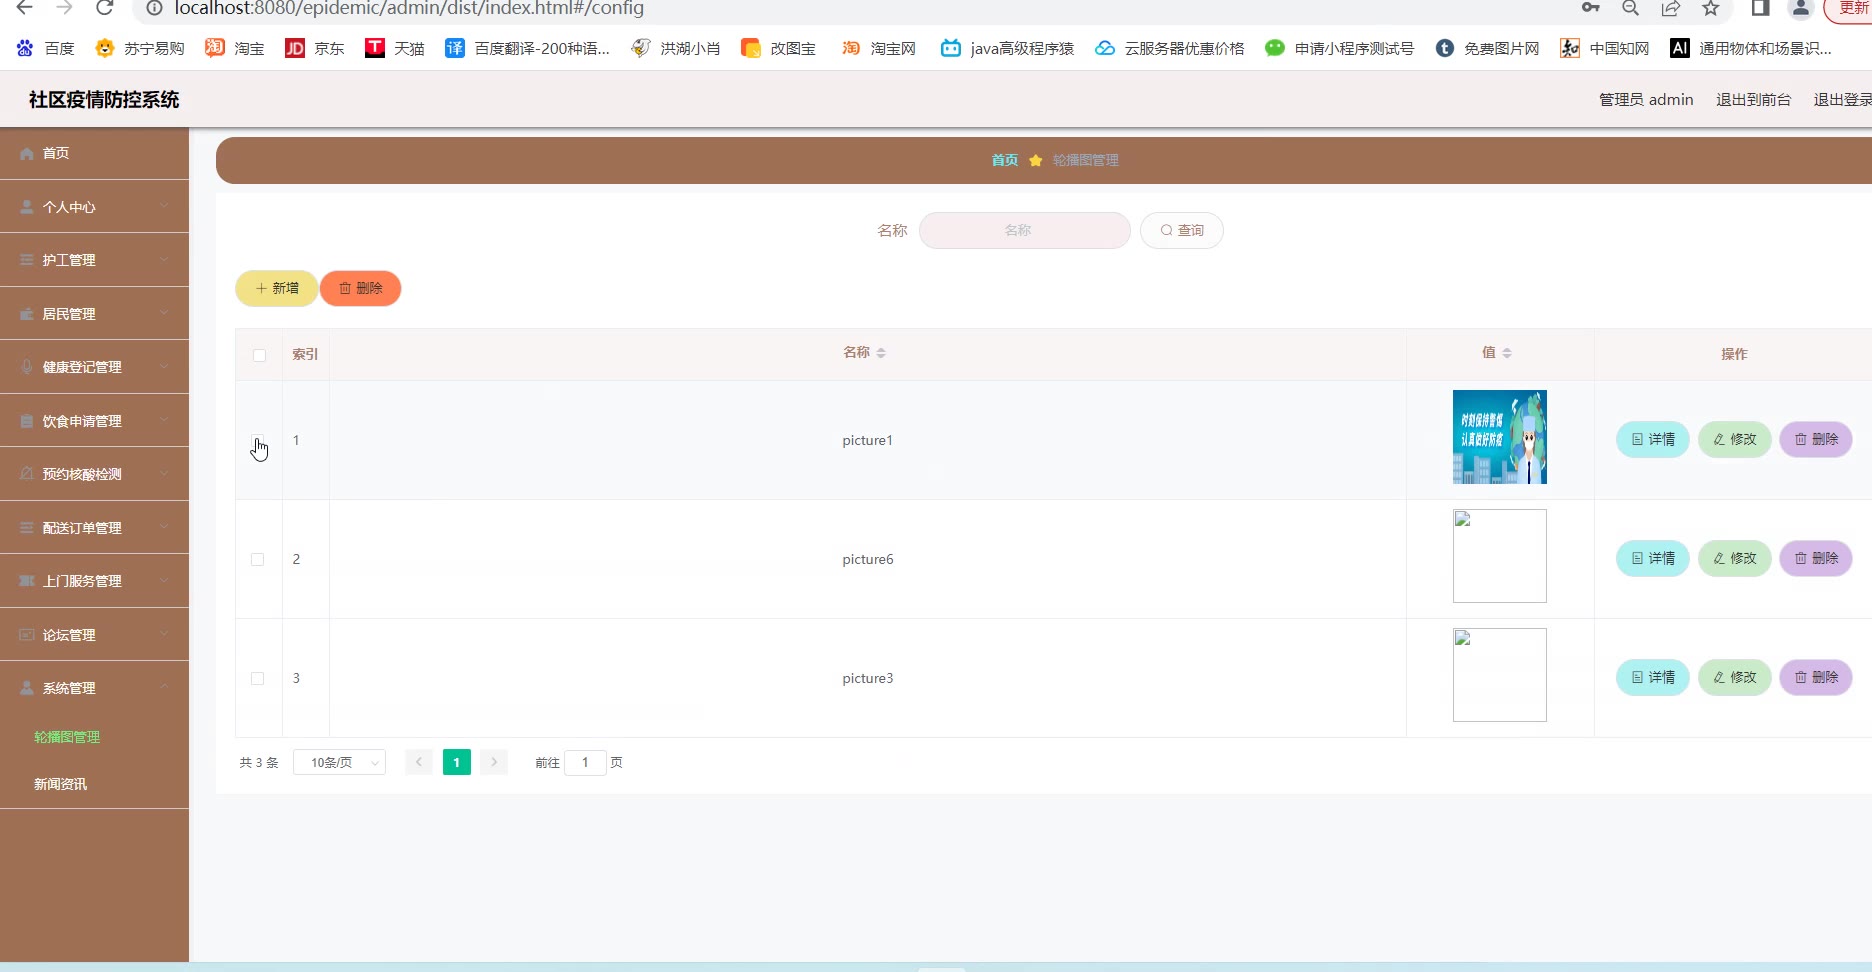Open the 中国知网 bookmark

pos(1605,48)
